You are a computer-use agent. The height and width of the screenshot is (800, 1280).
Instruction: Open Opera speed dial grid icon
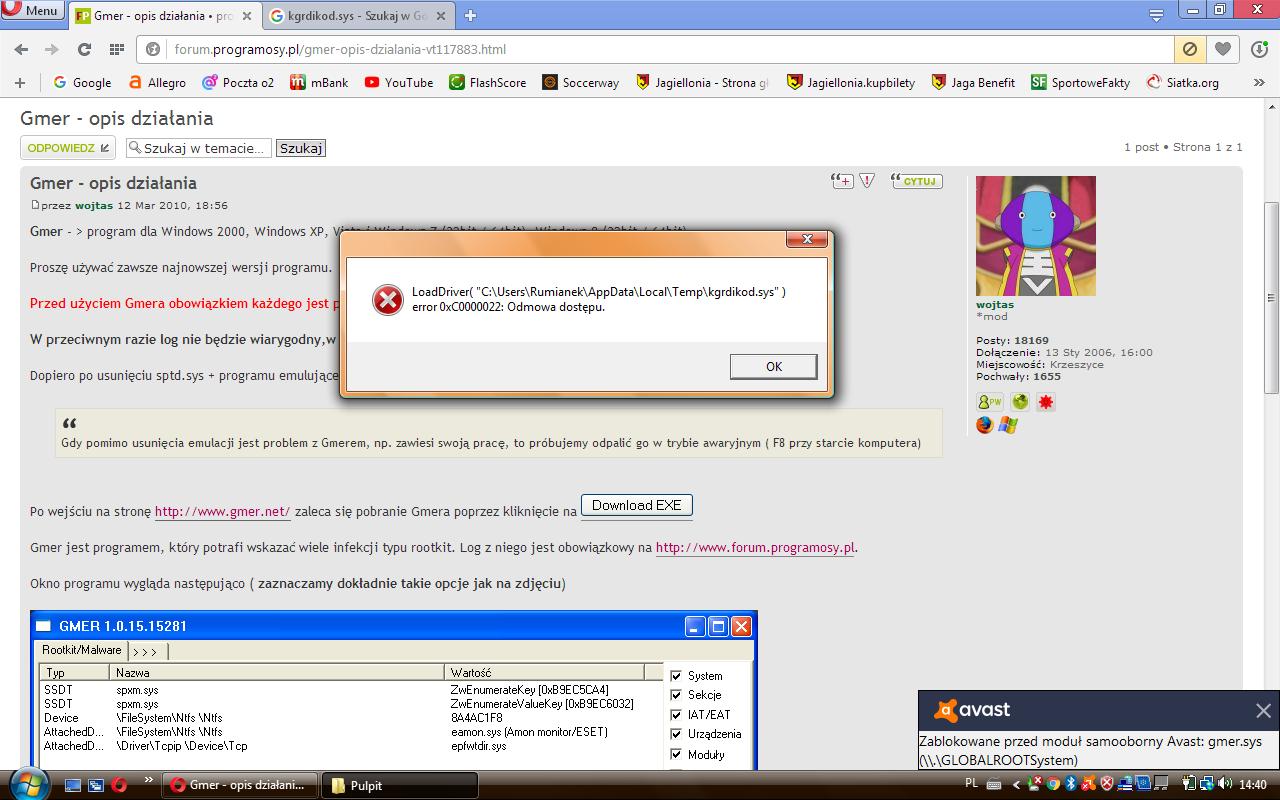click(x=117, y=49)
